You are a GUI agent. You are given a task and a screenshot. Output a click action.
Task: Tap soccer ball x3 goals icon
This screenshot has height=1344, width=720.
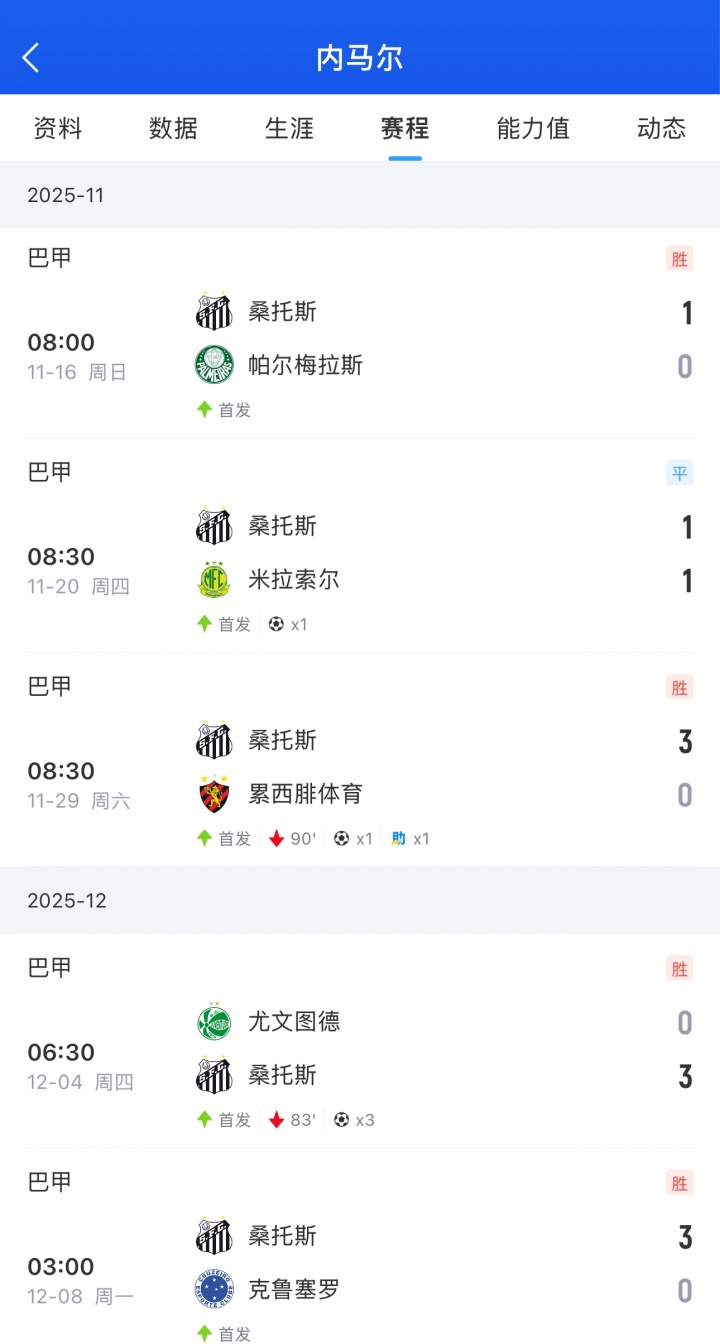[342, 1120]
